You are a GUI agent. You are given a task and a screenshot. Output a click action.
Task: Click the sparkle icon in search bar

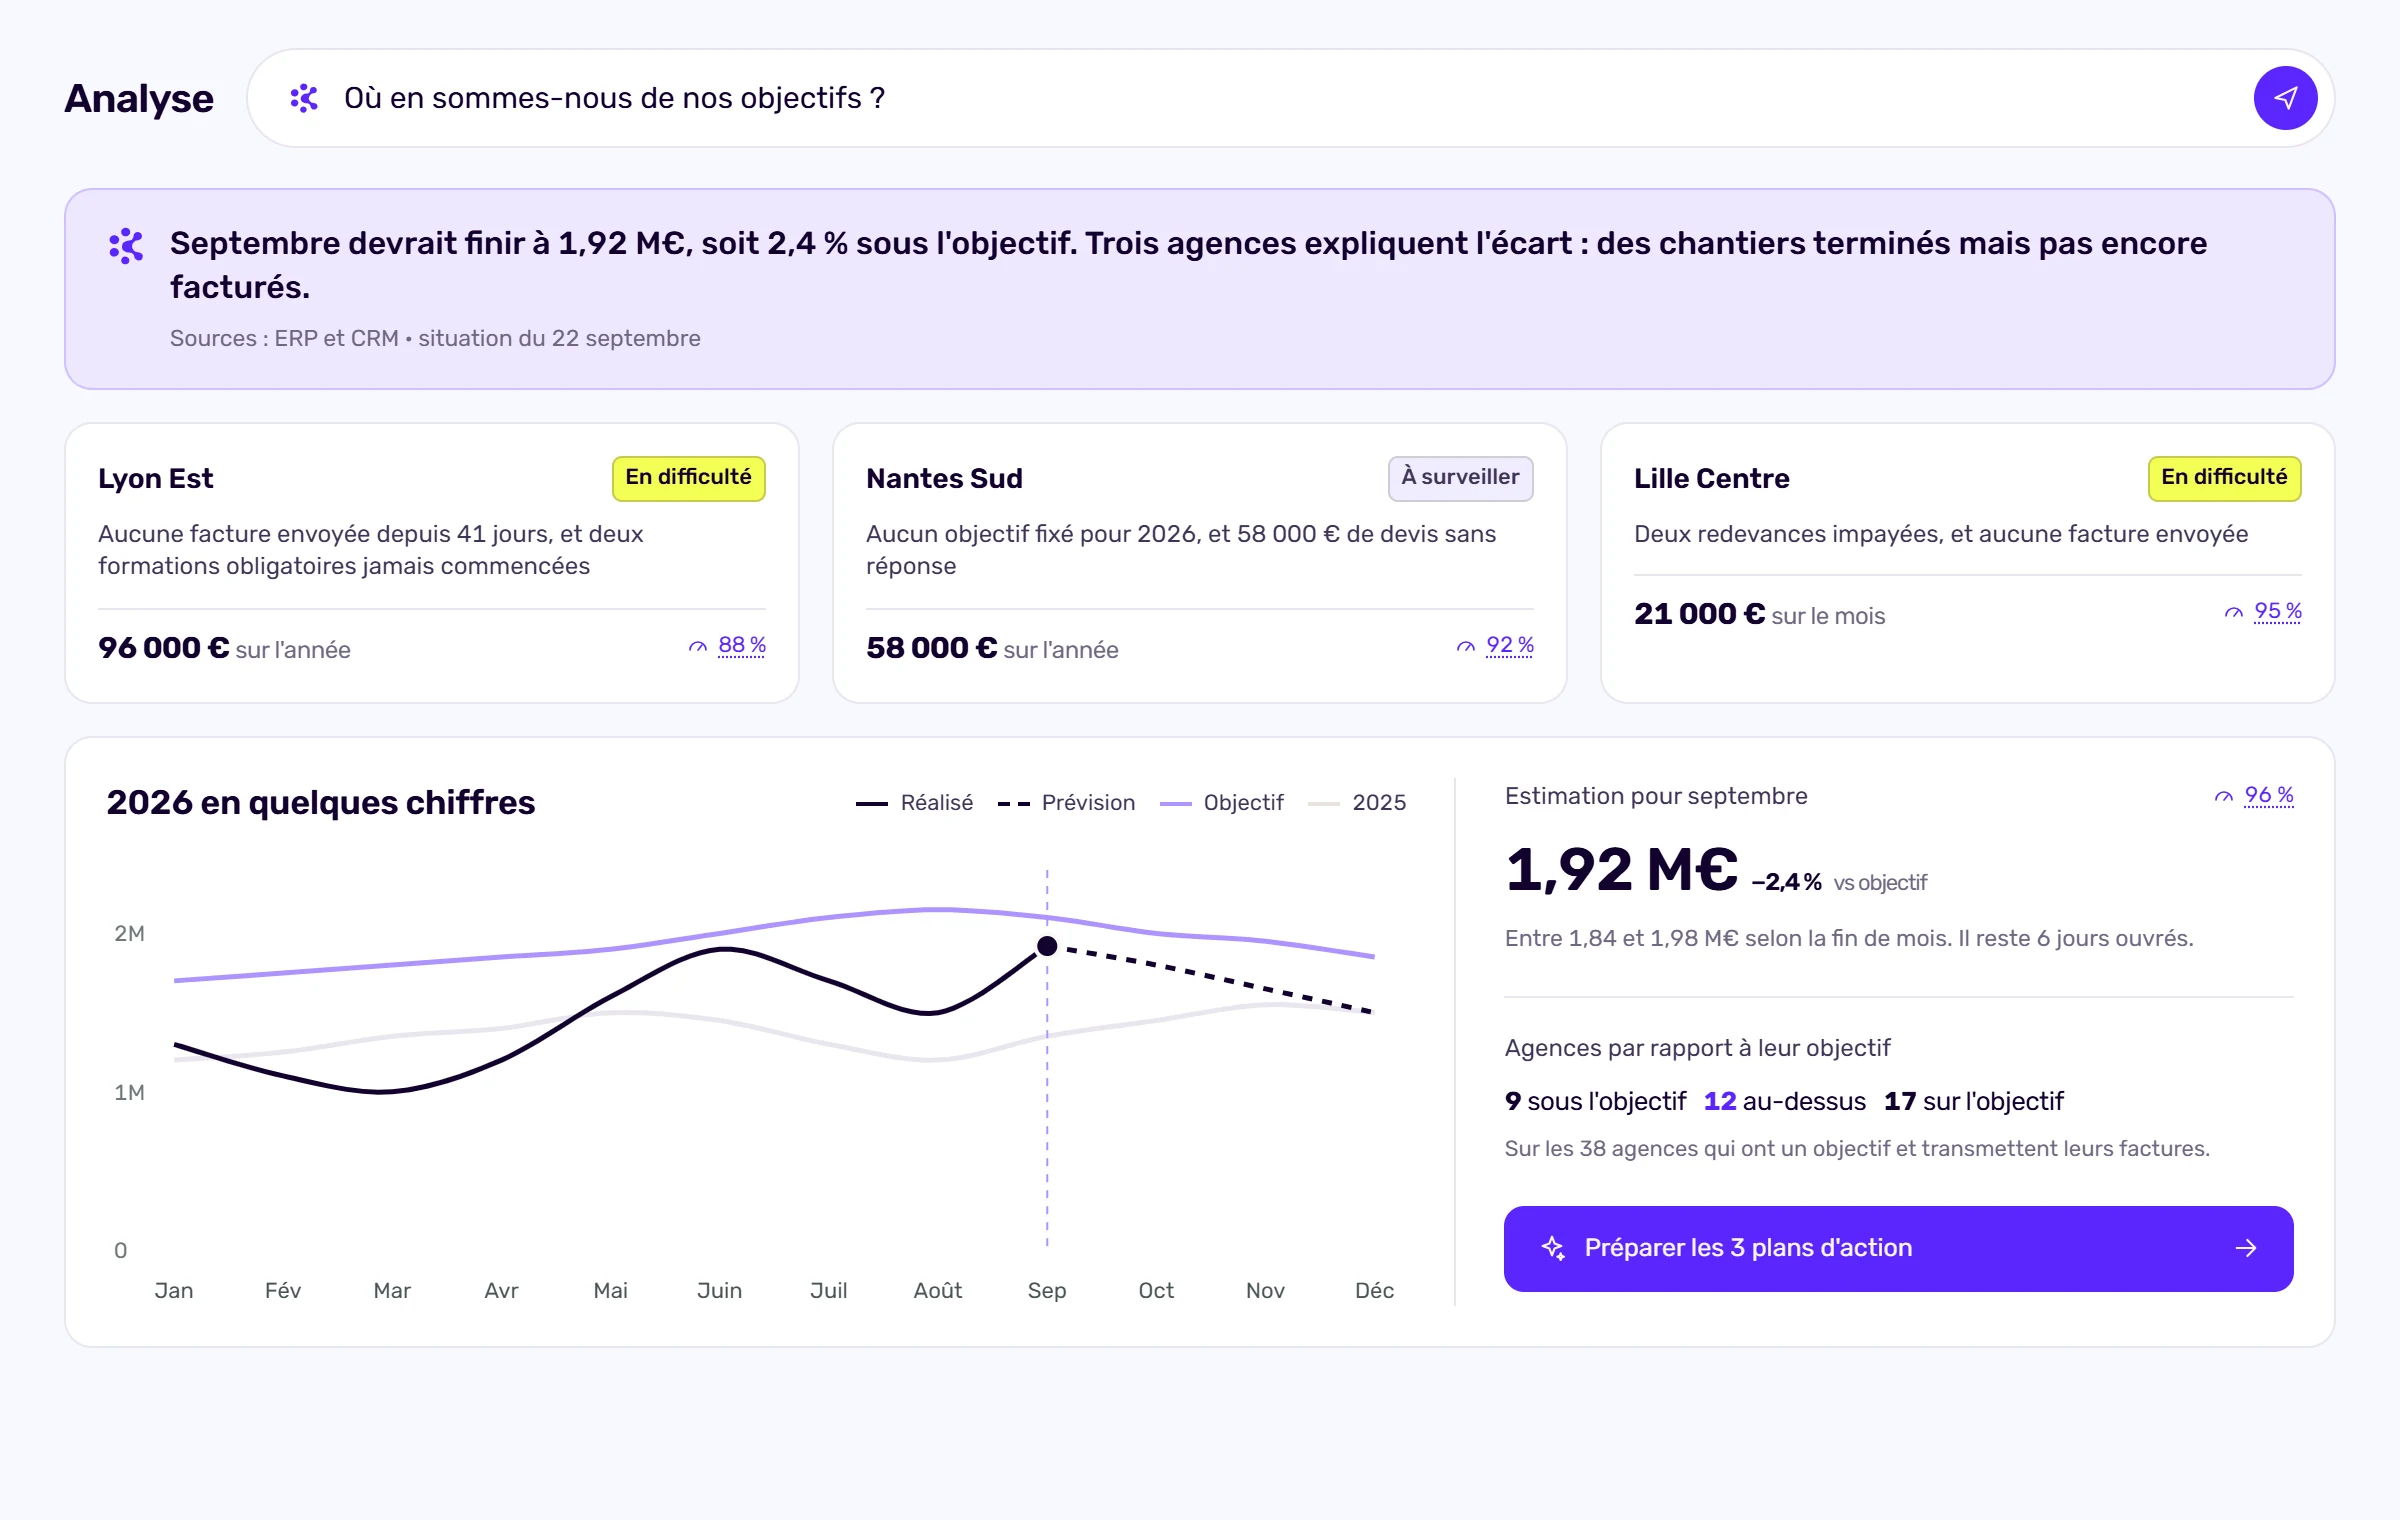[304, 98]
